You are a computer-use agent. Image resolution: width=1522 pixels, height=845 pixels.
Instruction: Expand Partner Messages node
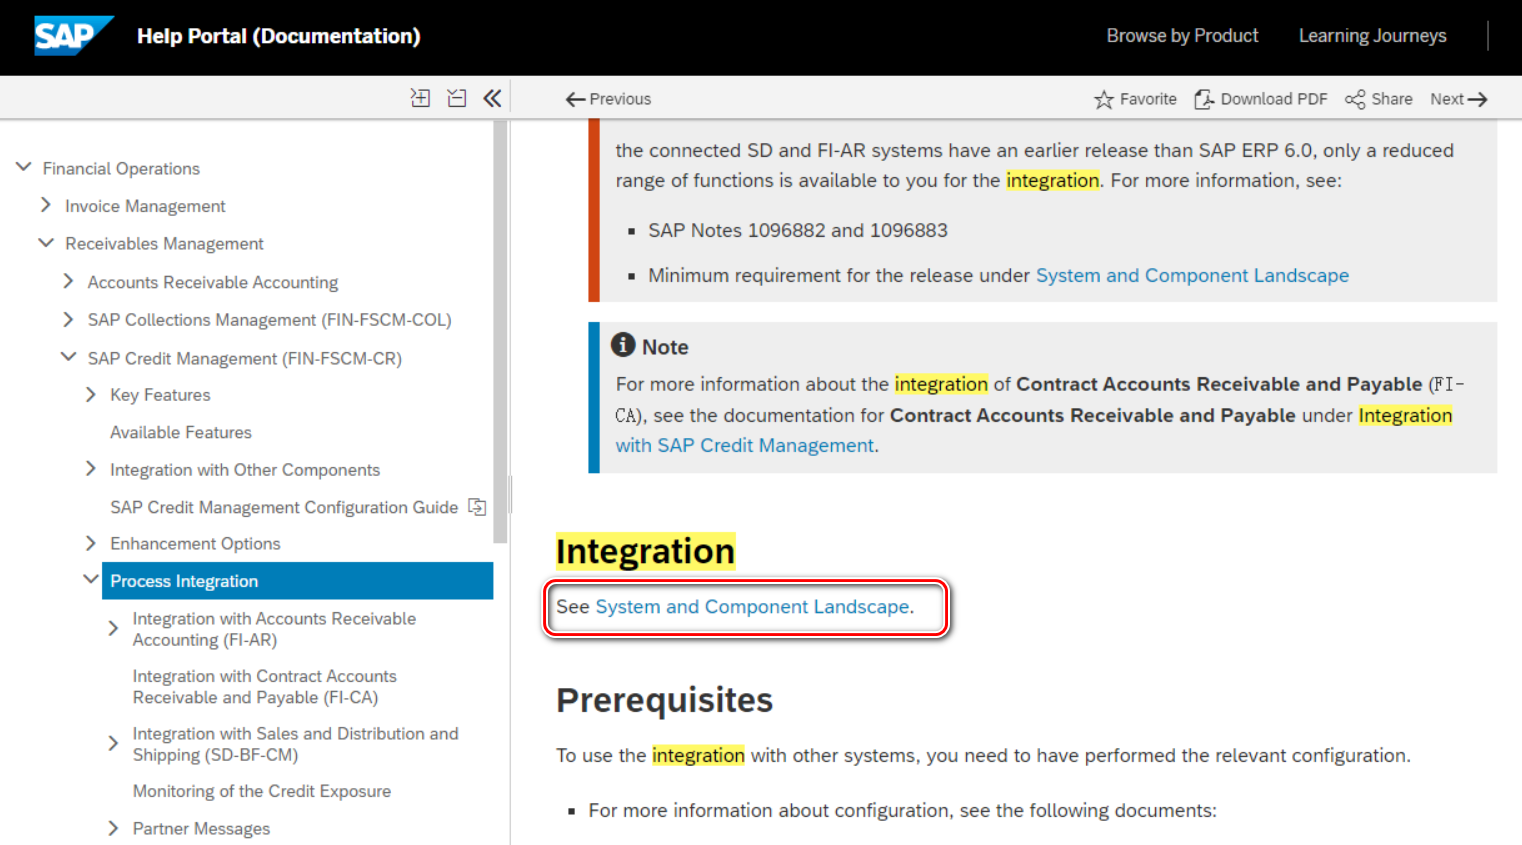point(113,828)
